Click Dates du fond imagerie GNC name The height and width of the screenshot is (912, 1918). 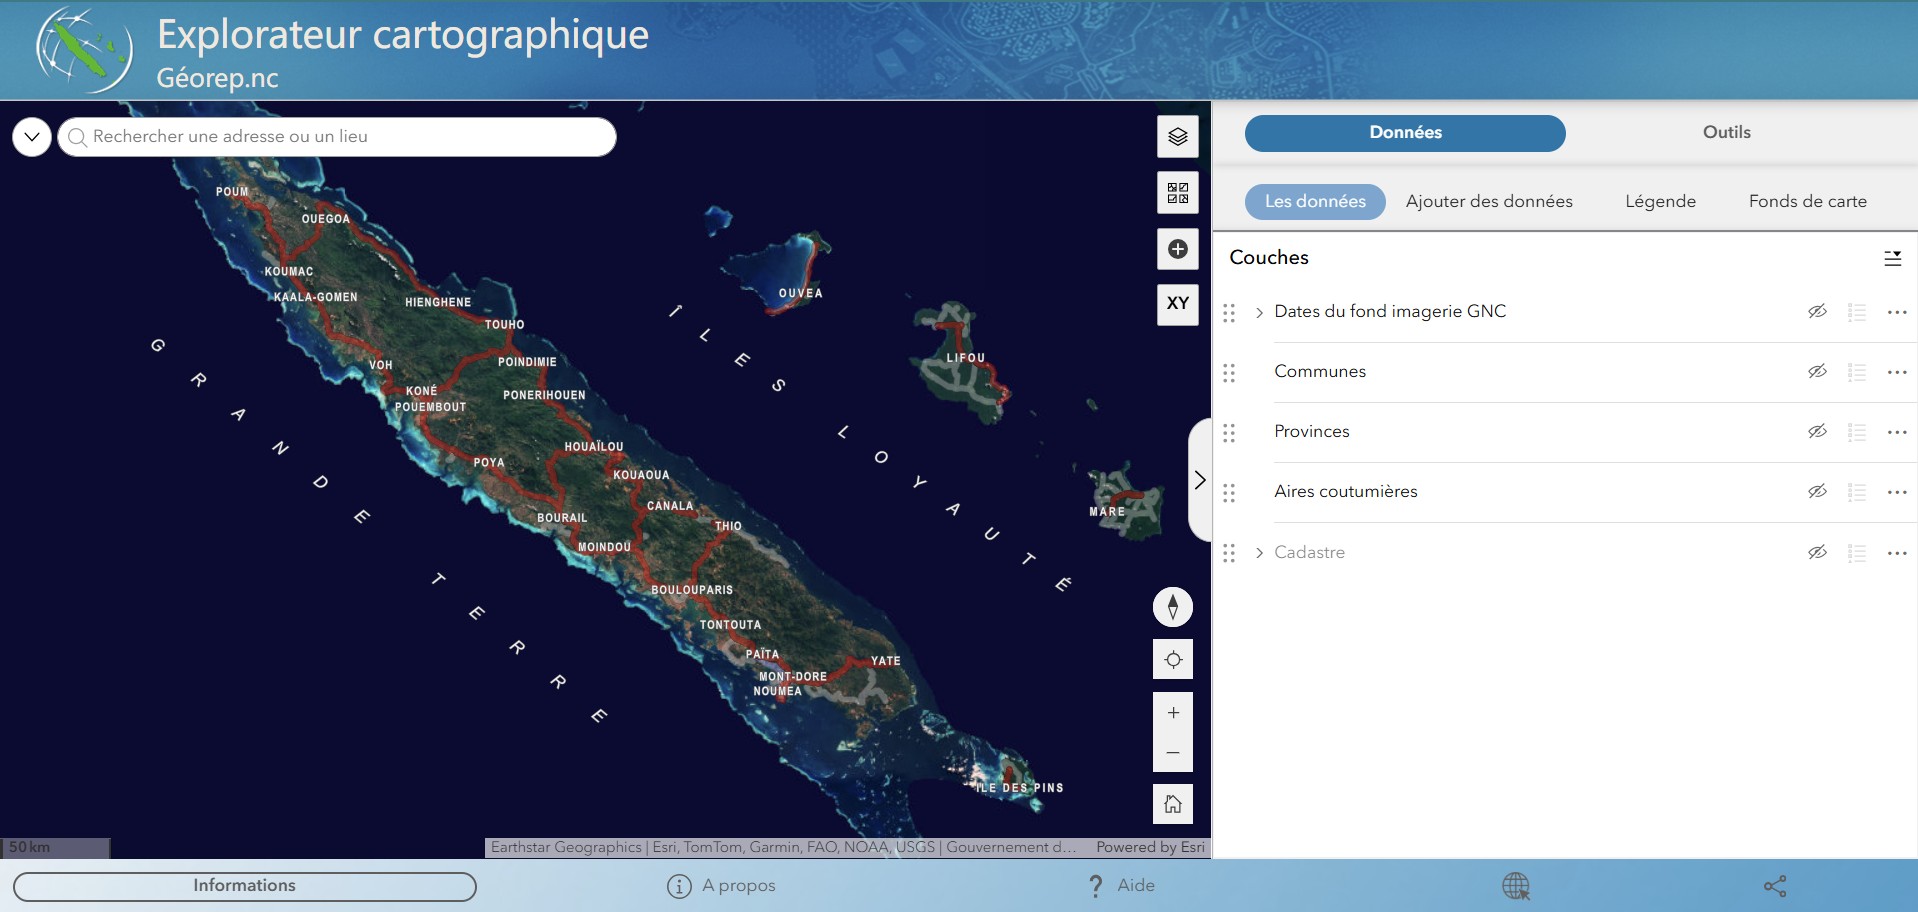(1390, 311)
